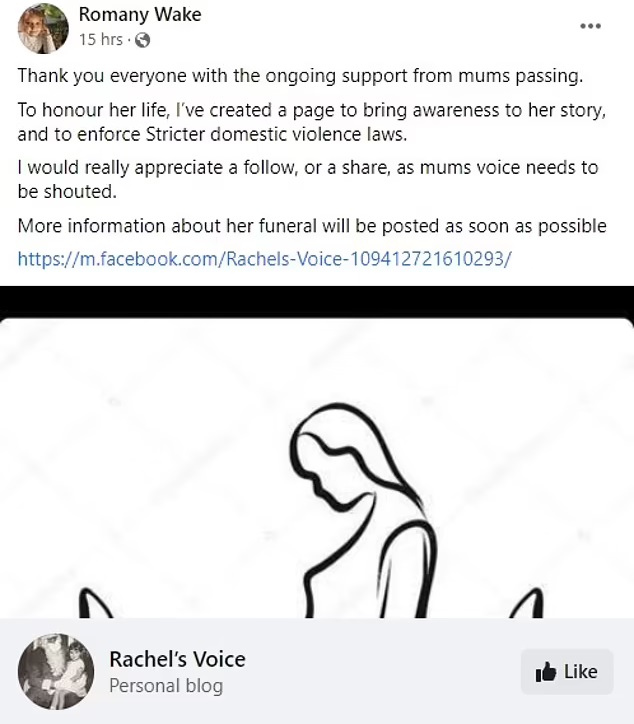Open the Rachels-Voice Facebook URL link
Viewport: 634px width, 724px height.
[264, 258]
